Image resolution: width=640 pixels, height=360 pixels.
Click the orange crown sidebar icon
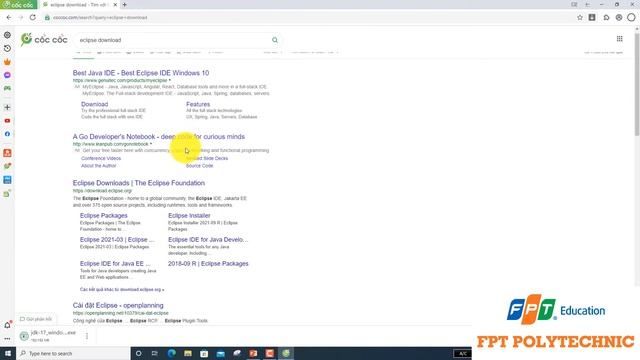[7, 62]
